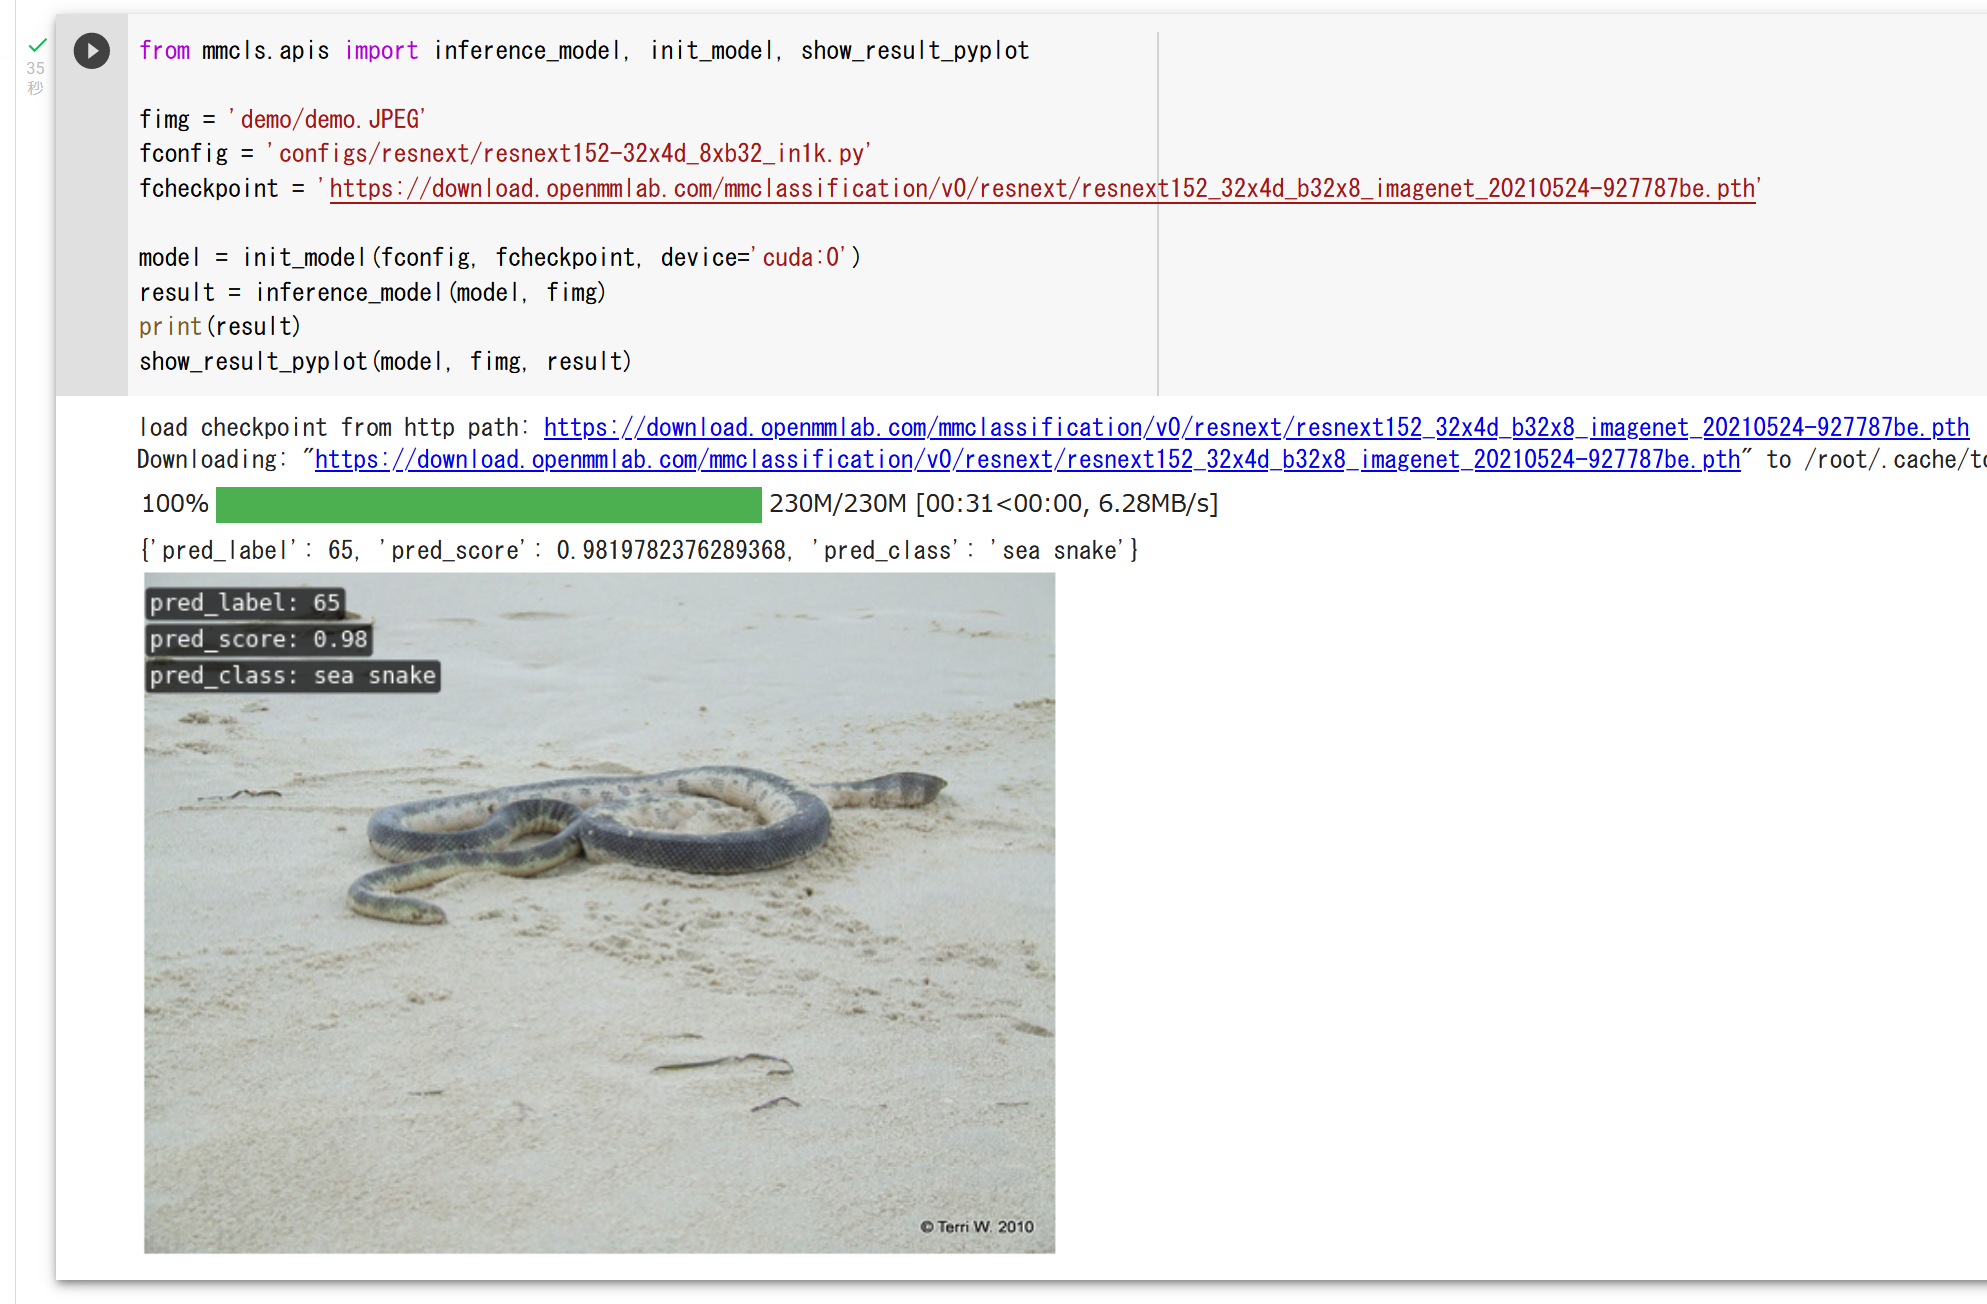The height and width of the screenshot is (1304, 1987).
Task: Click the model = init_model line
Action: pyautogui.click(x=500, y=257)
